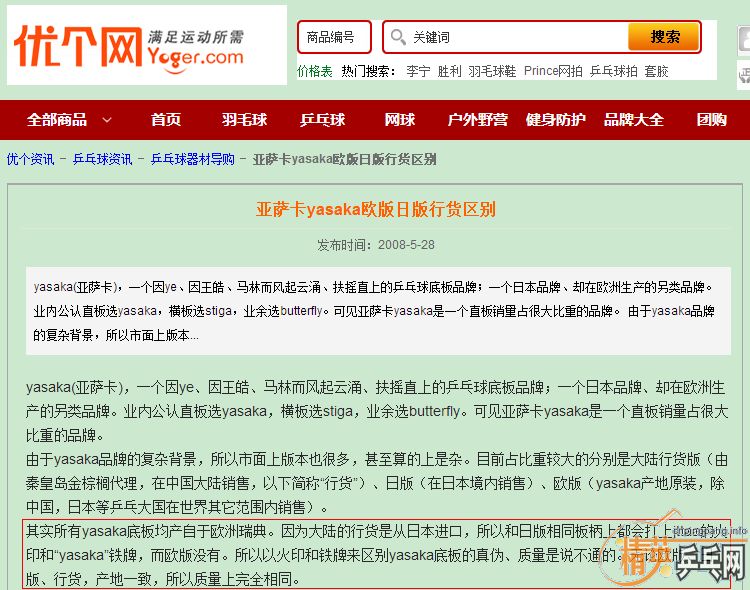This screenshot has height=590, width=750.
Task: Open the 品牌大全 menu item
Action: [x=633, y=120]
